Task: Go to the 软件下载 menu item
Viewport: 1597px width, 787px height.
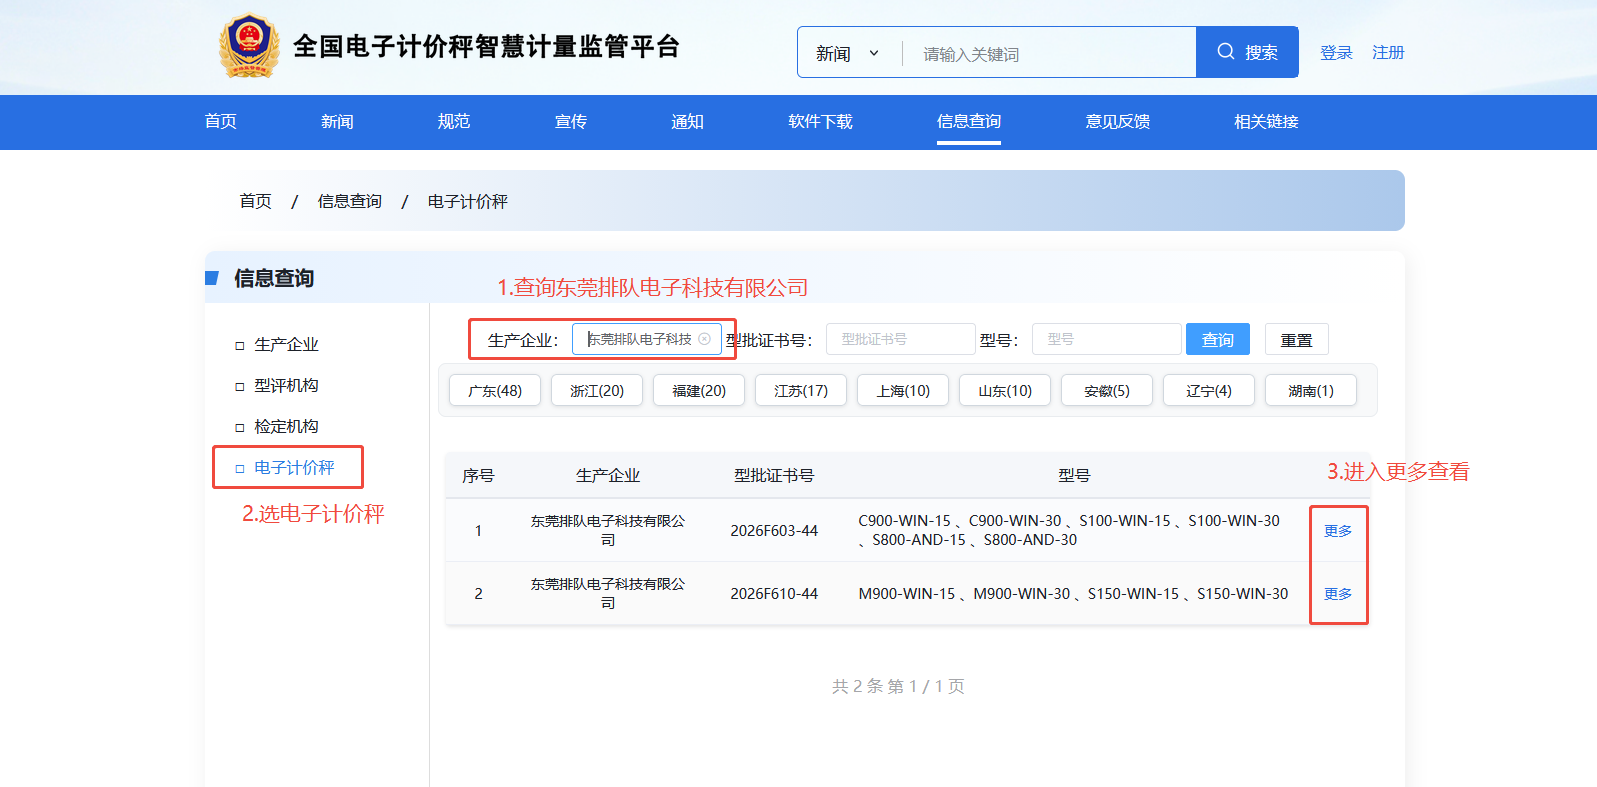Action: [x=820, y=121]
